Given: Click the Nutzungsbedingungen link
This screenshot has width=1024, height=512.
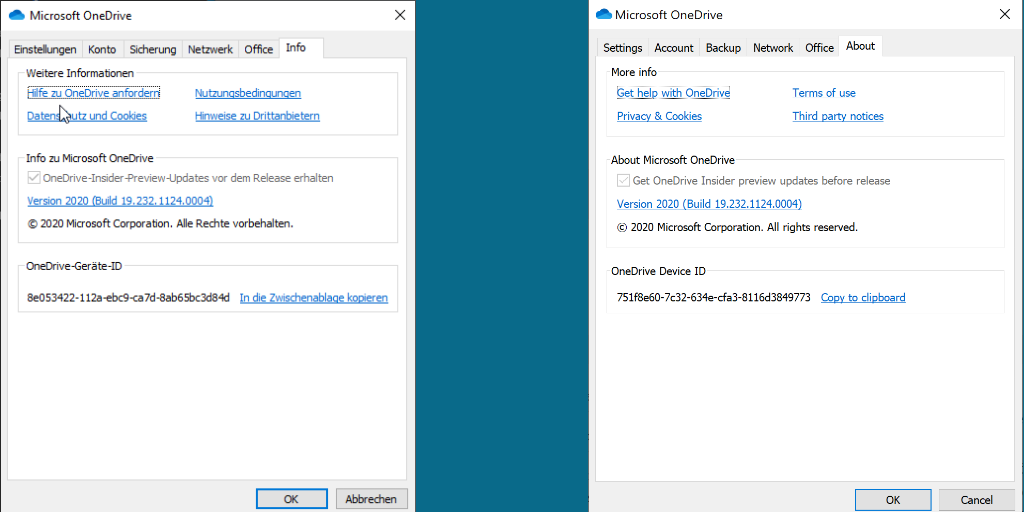Looking at the screenshot, I should (x=247, y=93).
